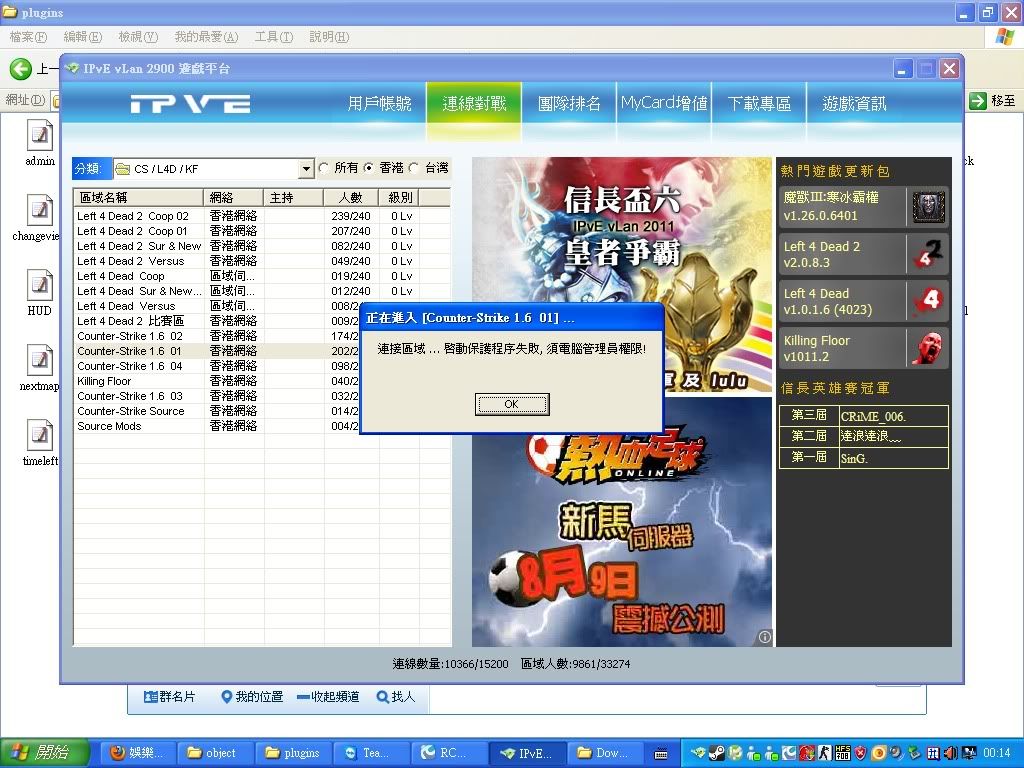This screenshot has width=1024, height=768.
Task: Open the CS / L4D / KF category dropdown
Action: pyautogui.click(x=306, y=169)
